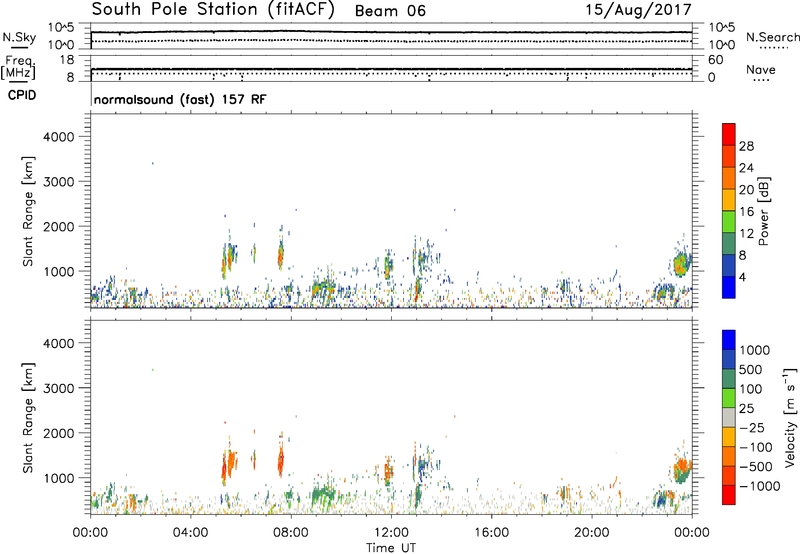The image size is (800, 554).
Task: Click the date '15/Aug/2017'
Action: tap(638, 9)
